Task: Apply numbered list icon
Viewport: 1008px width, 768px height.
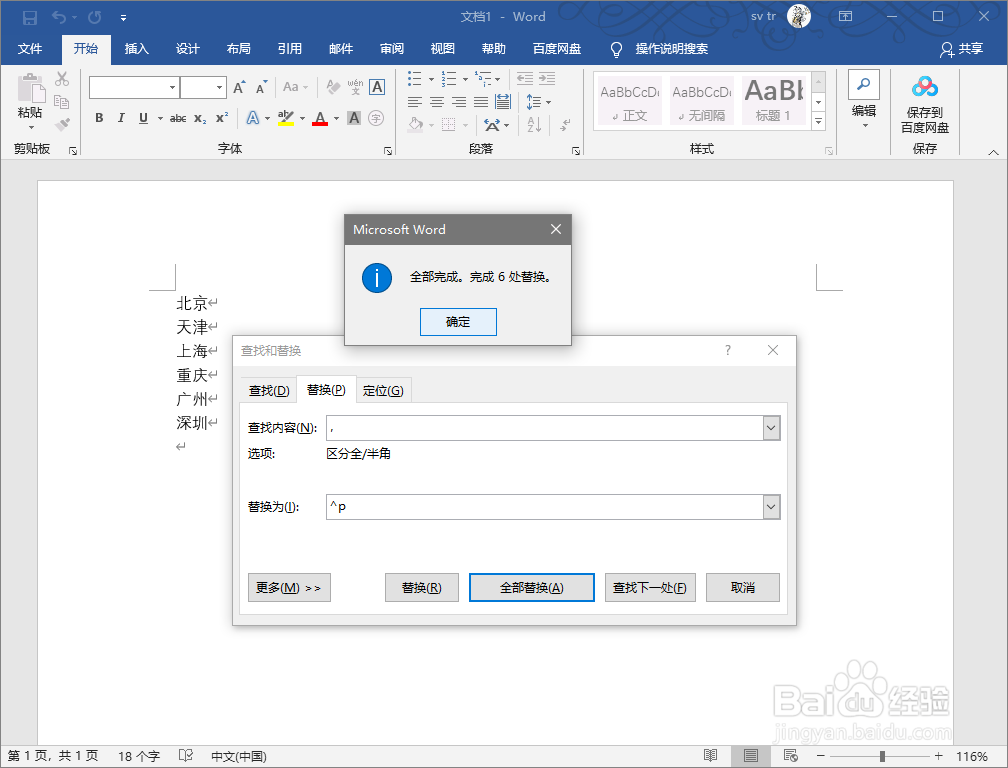Action: pyautogui.click(x=449, y=79)
